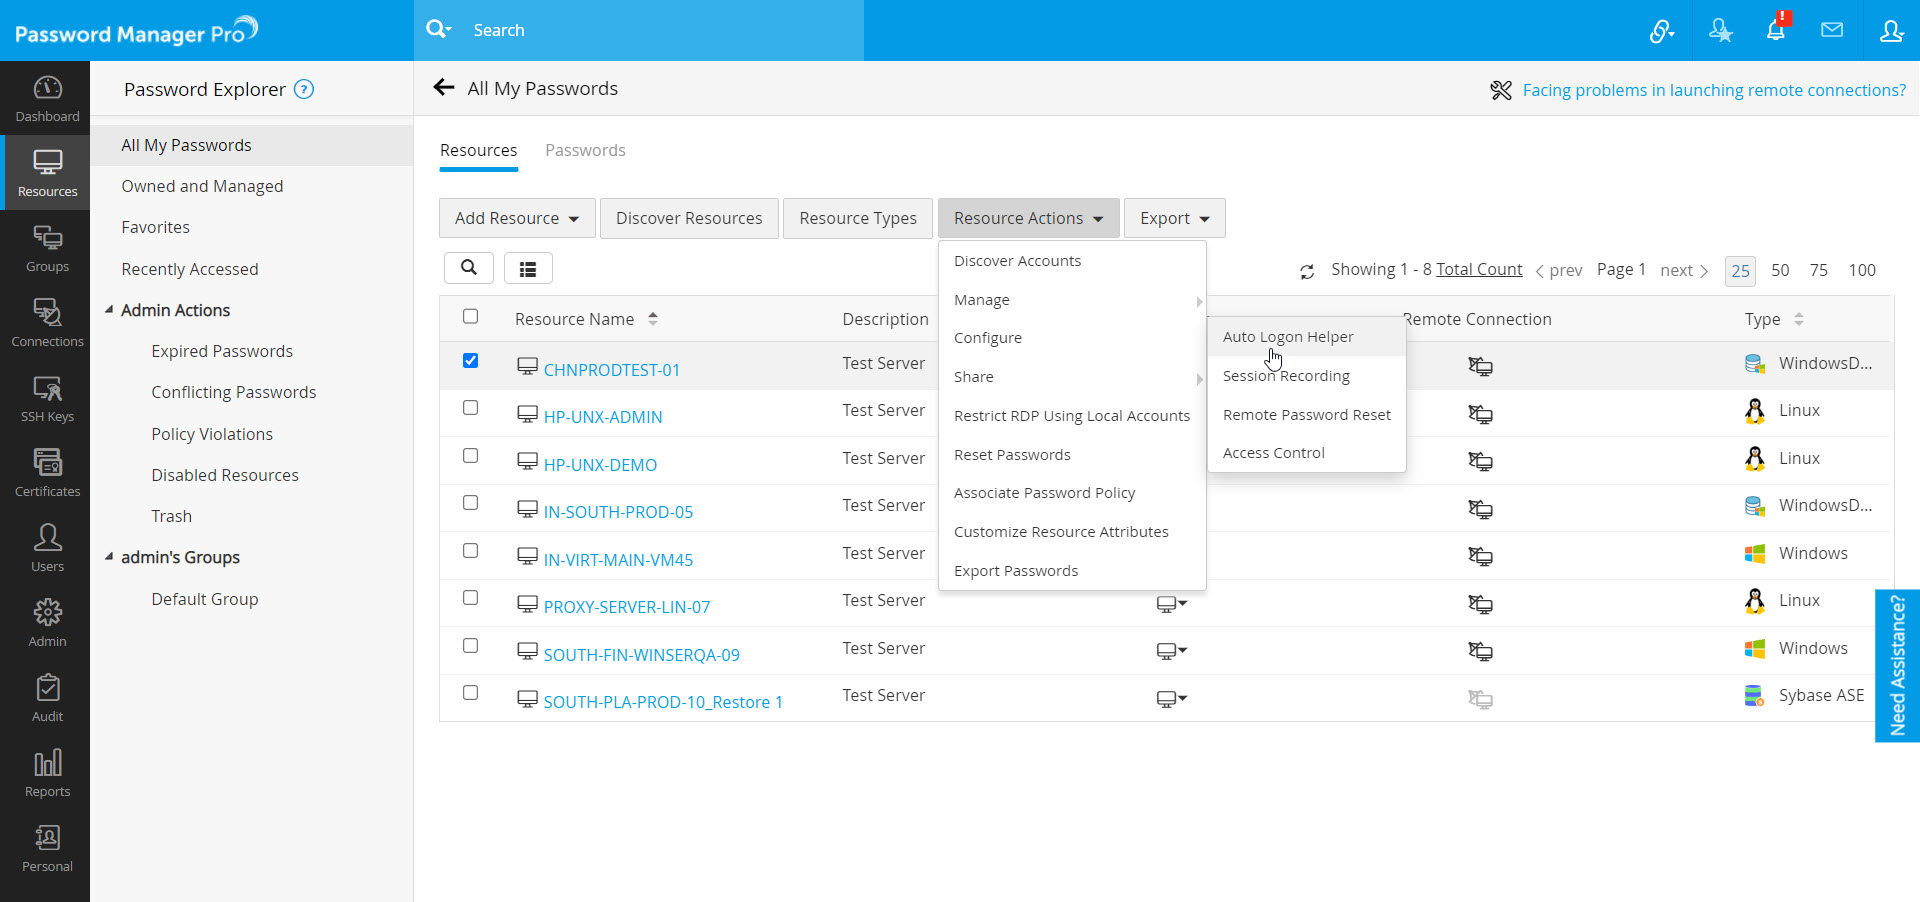Uncheck the CHNPRODTEST-01 checkbox

(x=470, y=361)
